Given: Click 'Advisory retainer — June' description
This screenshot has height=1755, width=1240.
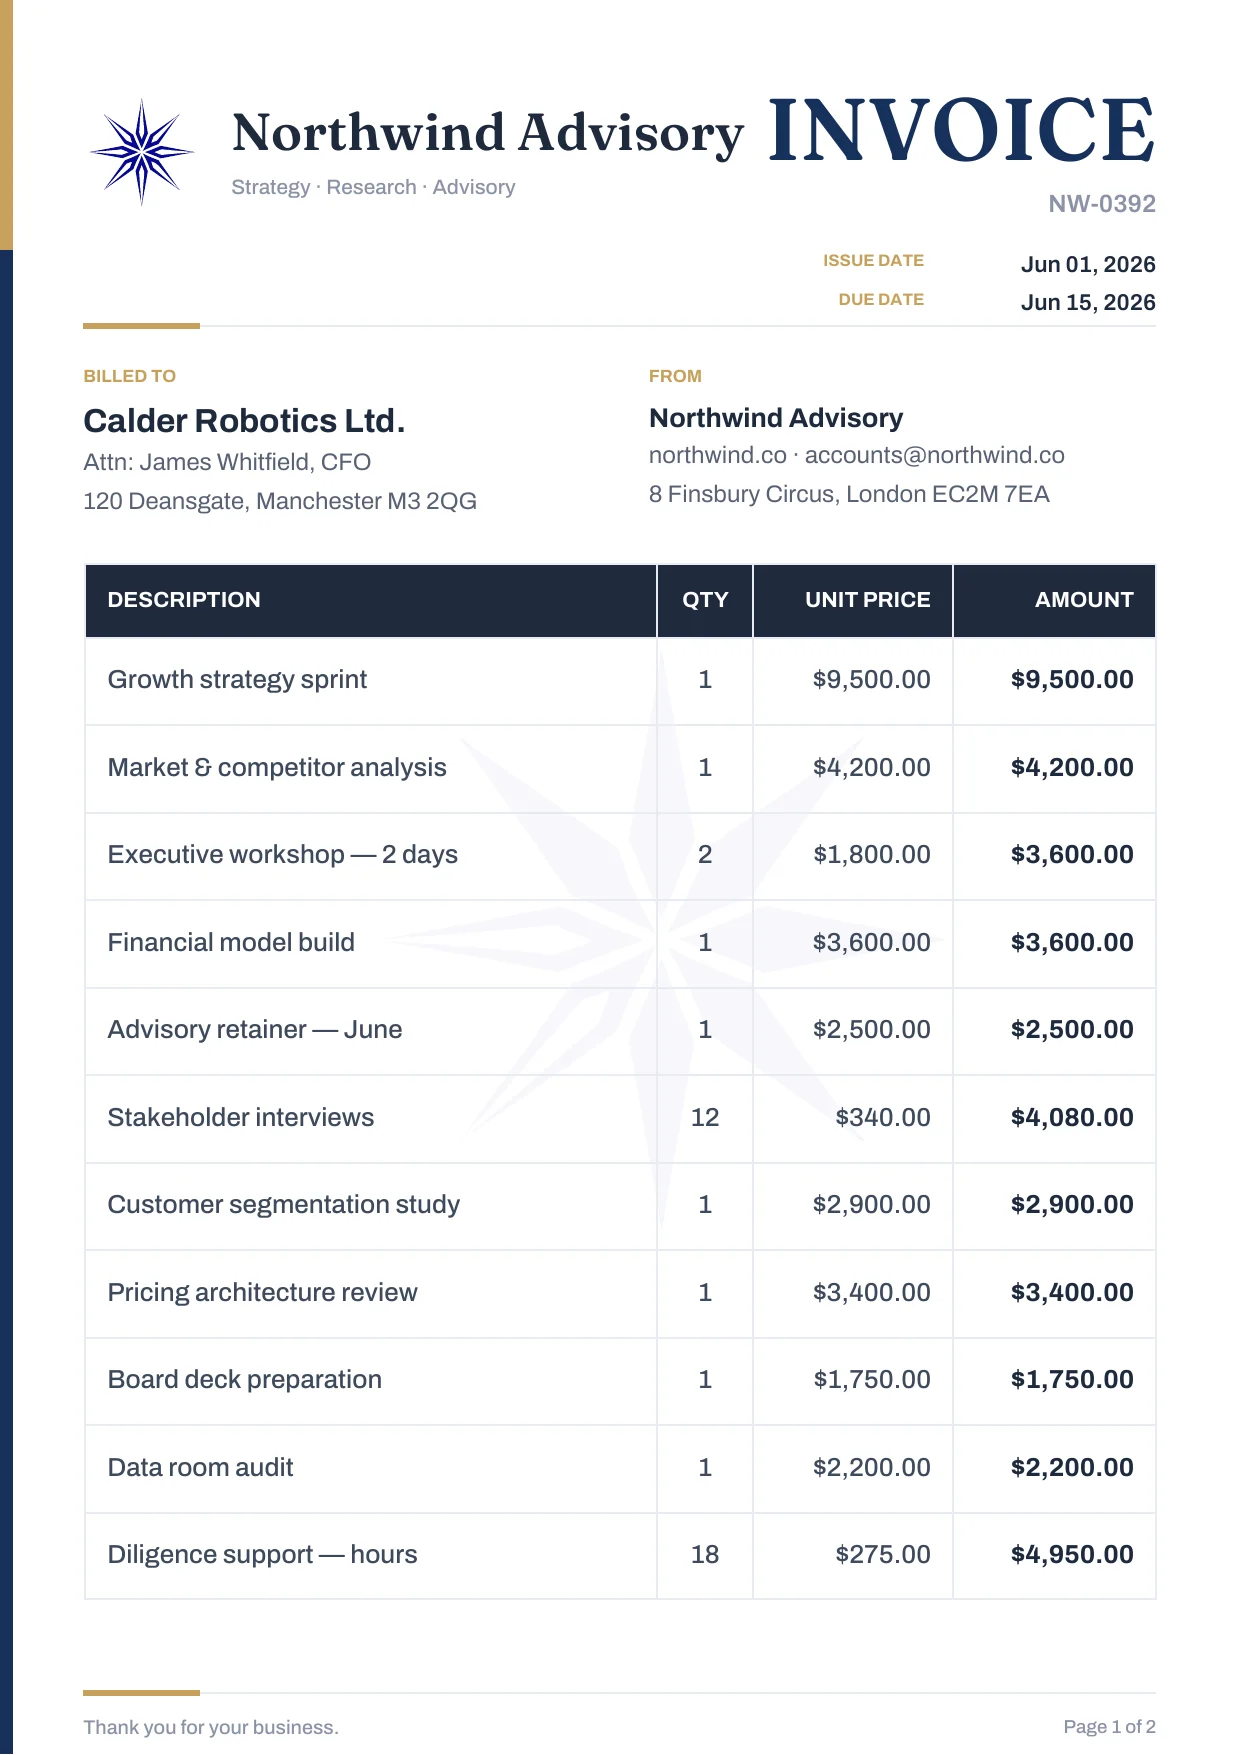Looking at the screenshot, I should pos(255,1030).
